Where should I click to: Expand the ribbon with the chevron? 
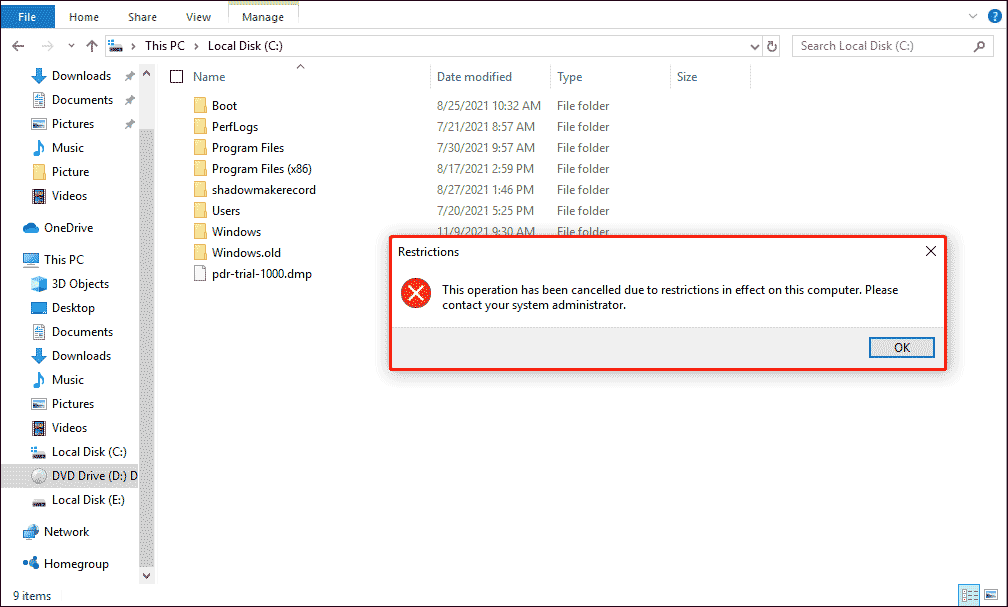[x=973, y=16]
